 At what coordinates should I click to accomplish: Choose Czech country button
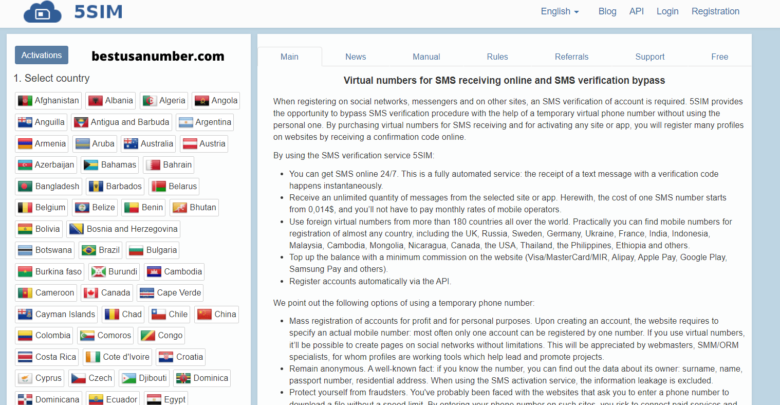point(92,378)
